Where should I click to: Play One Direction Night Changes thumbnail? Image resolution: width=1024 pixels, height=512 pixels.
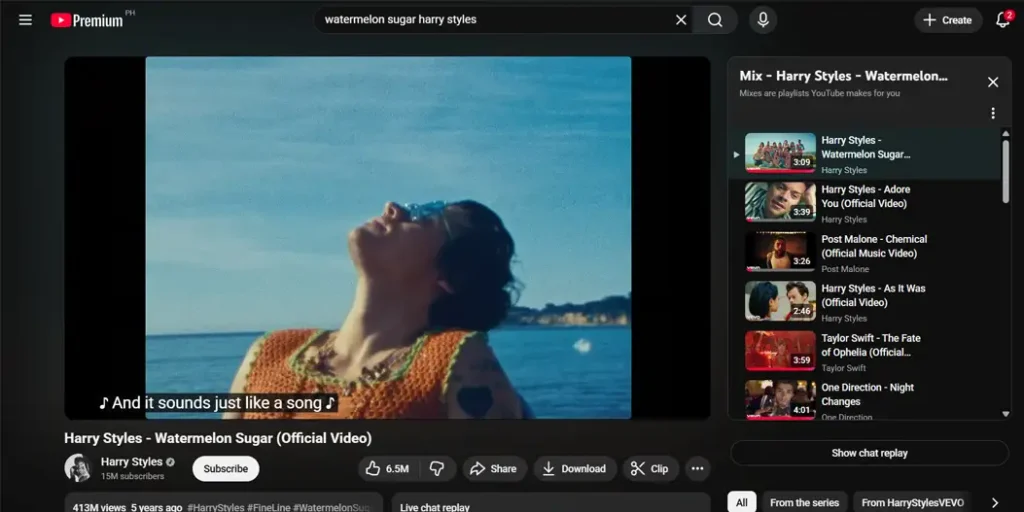click(x=780, y=400)
